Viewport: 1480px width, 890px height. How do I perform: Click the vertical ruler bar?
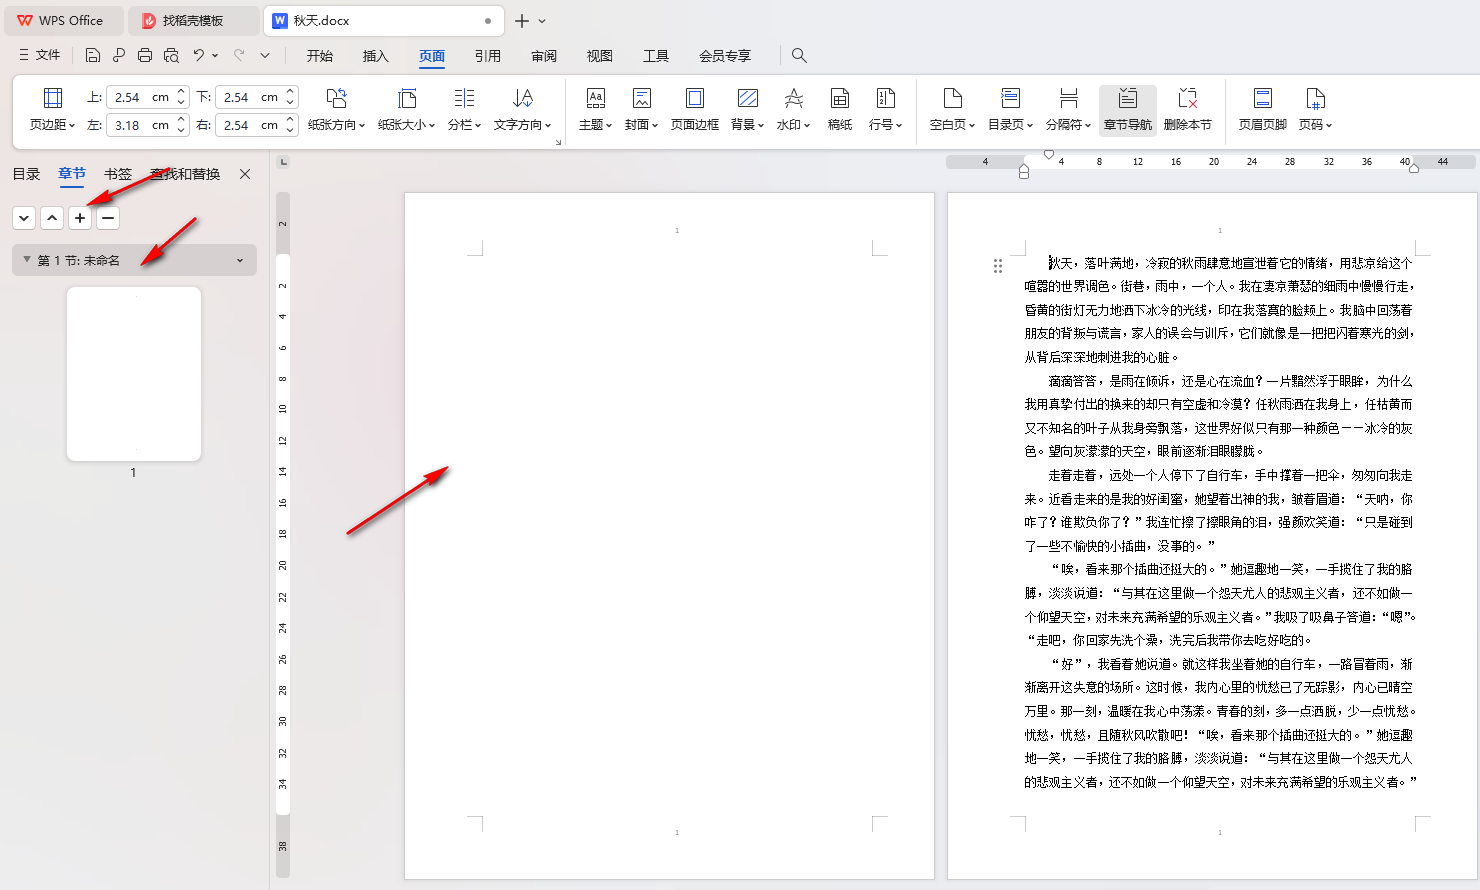283,535
